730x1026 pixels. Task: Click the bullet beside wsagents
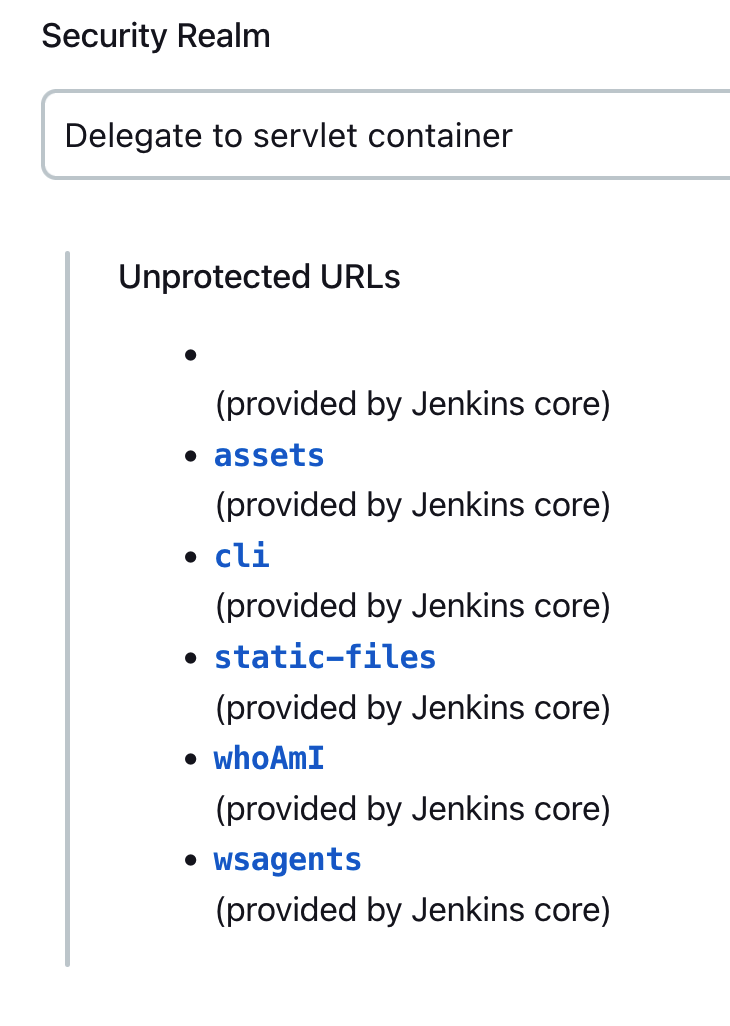[x=189, y=861]
